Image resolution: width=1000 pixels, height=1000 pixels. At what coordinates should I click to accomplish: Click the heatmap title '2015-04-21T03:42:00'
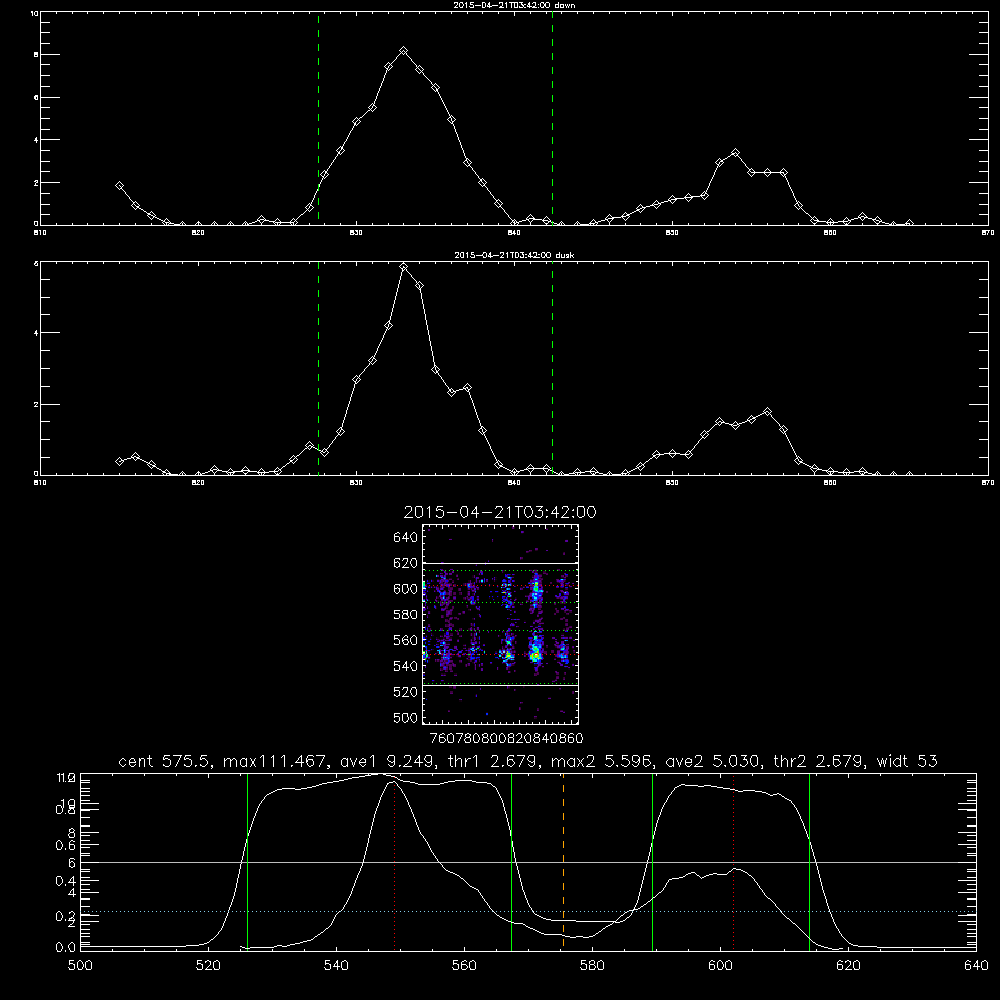[x=500, y=512]
